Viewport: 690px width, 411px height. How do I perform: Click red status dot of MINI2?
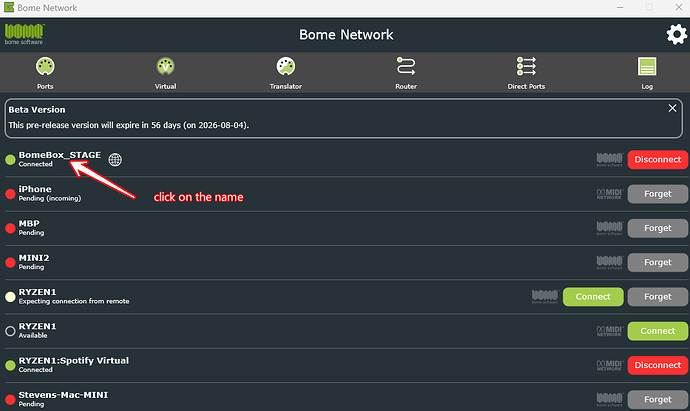pyautogui.click(x=10, y=263)
